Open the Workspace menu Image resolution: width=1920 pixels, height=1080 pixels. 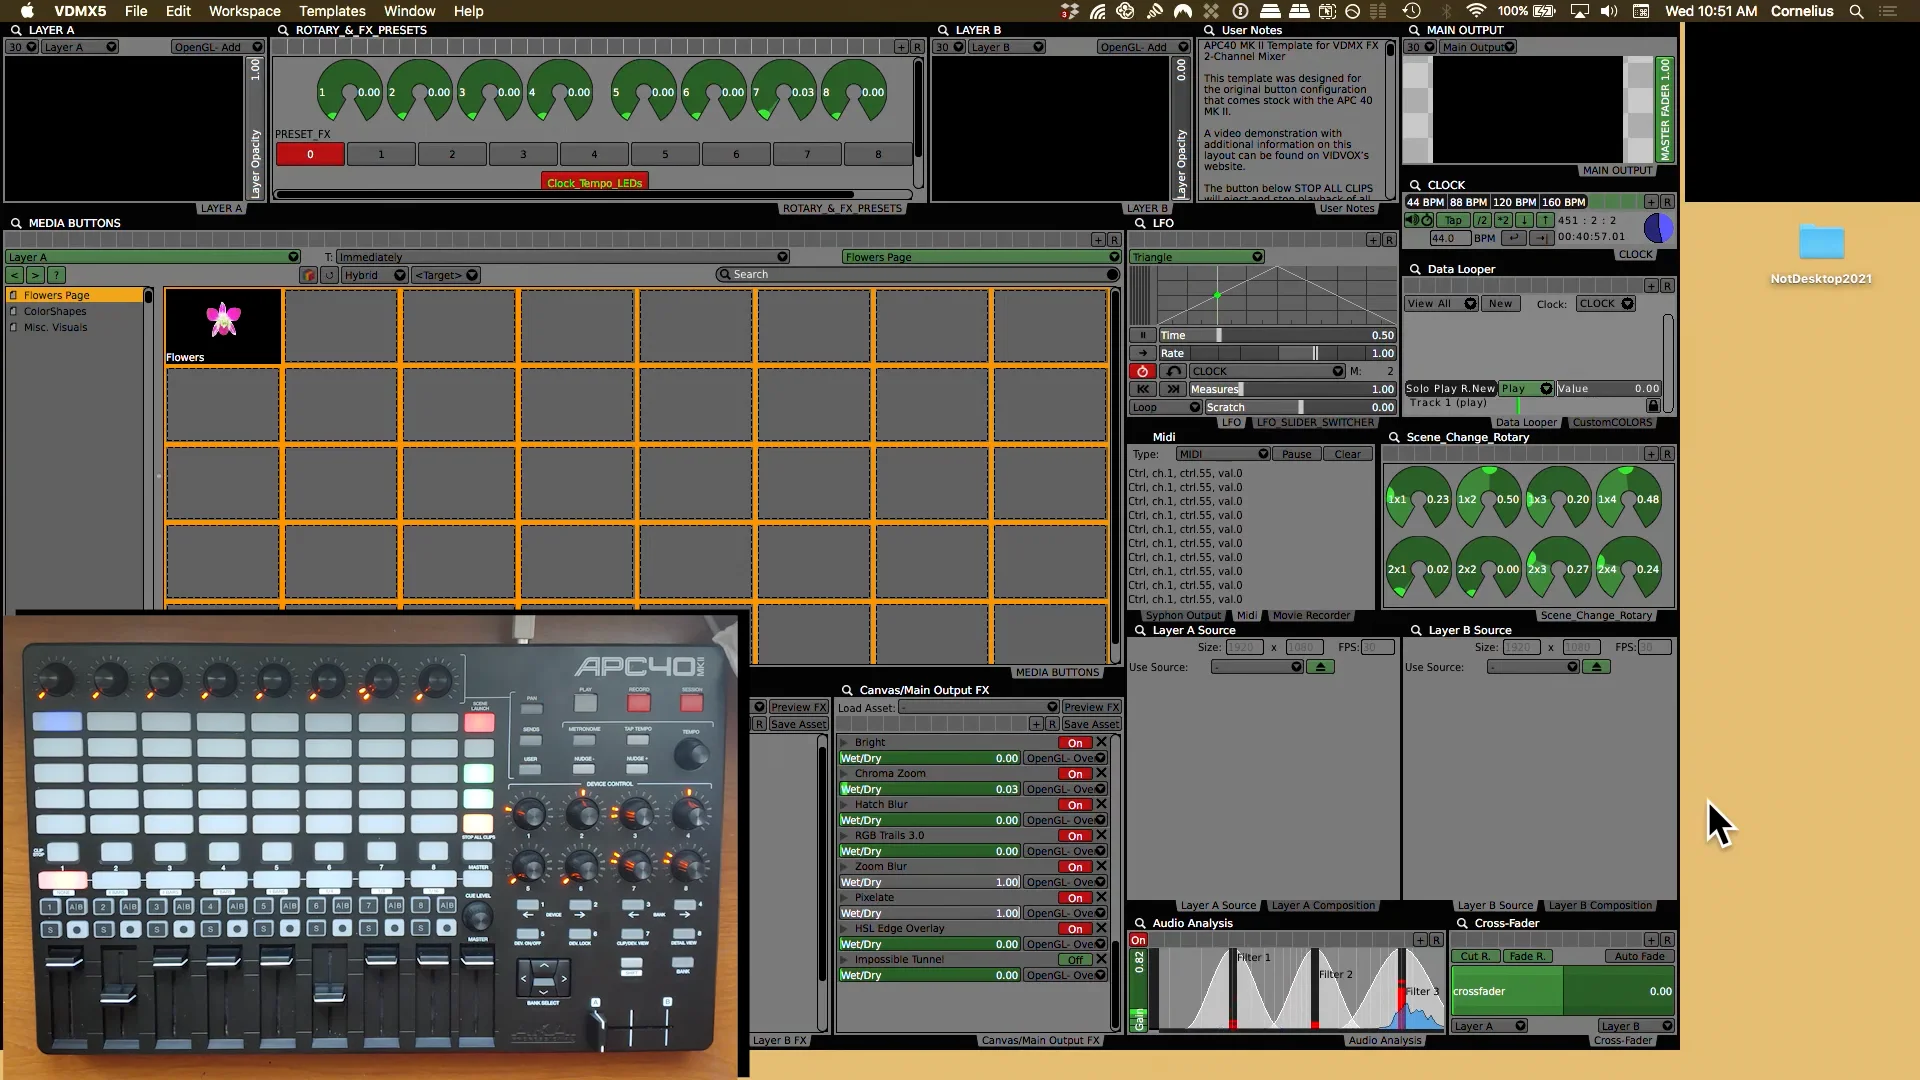(x=244, y=11)
